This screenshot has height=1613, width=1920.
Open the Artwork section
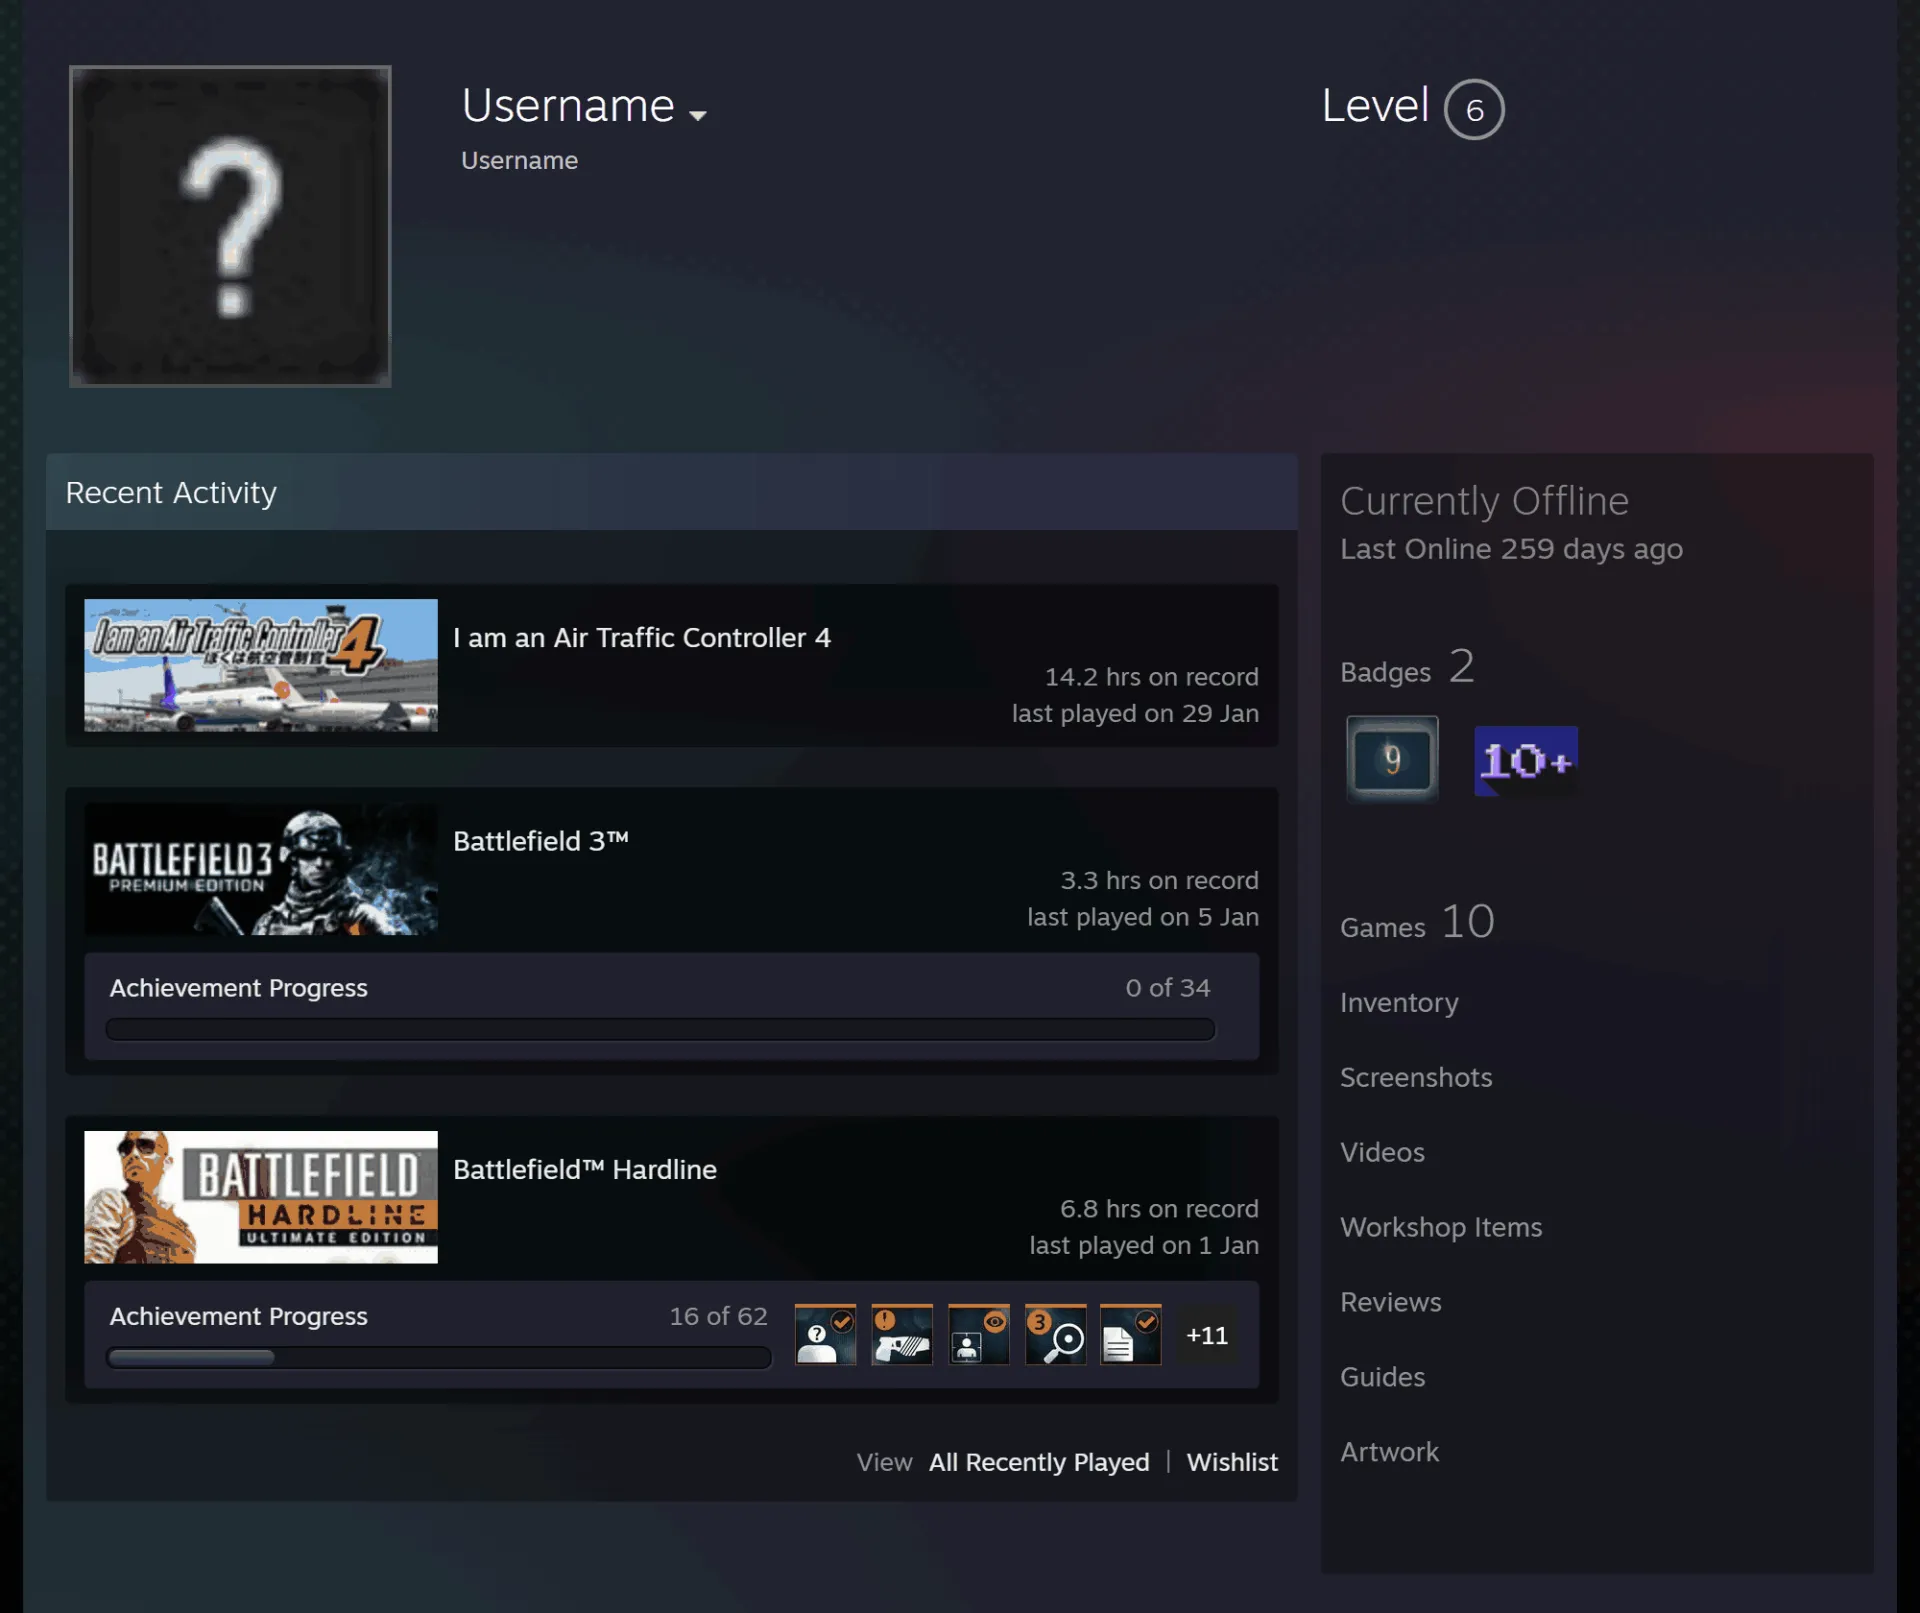click(x=1389, y=1452)
